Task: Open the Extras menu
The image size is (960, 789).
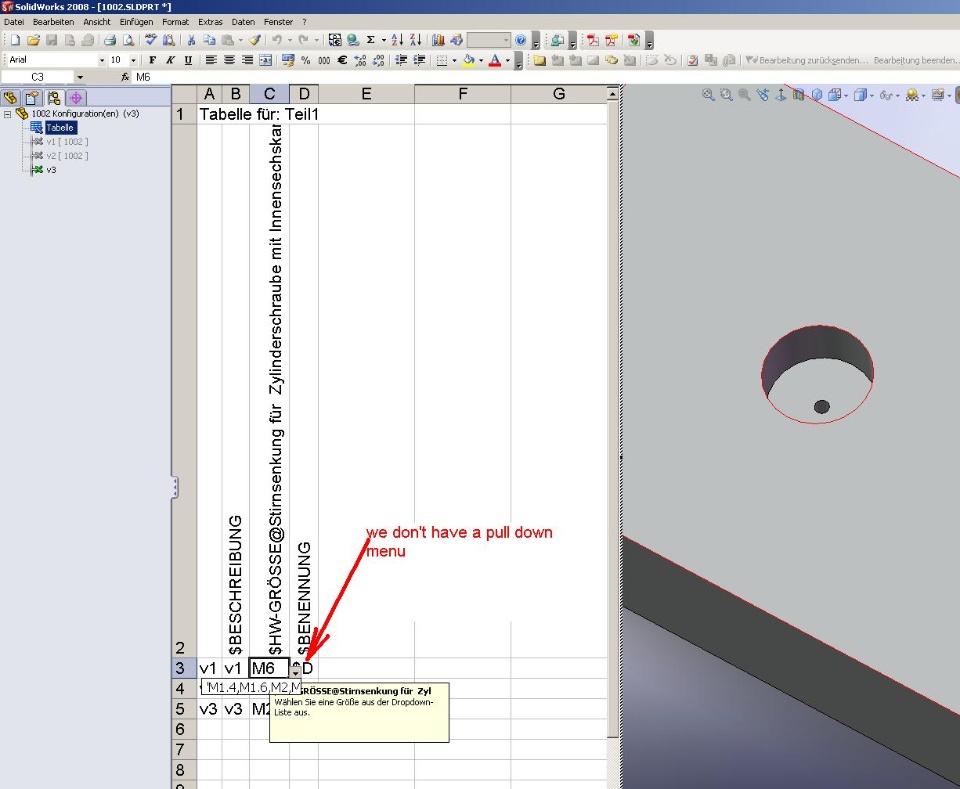Action: [x=210, y=22]
